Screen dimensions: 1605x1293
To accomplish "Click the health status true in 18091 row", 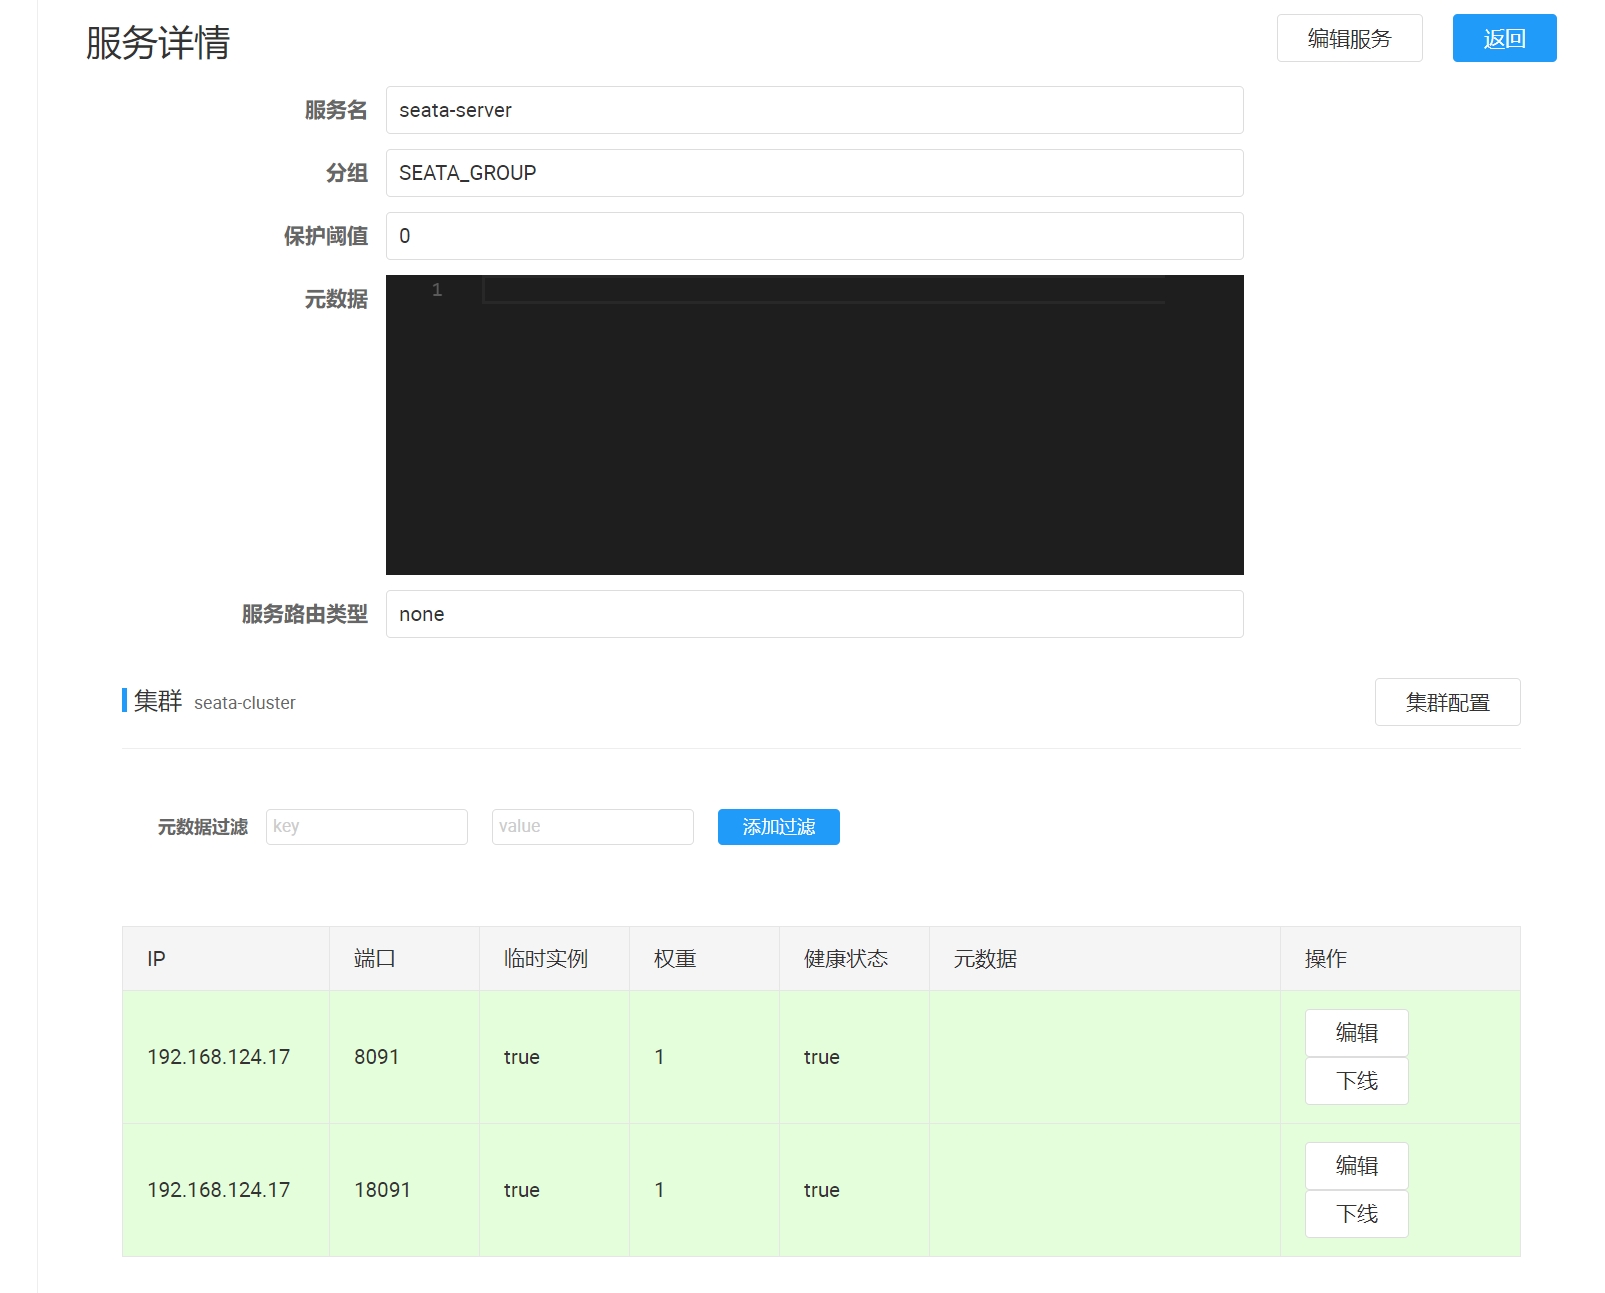I will tap(822, 1190).
